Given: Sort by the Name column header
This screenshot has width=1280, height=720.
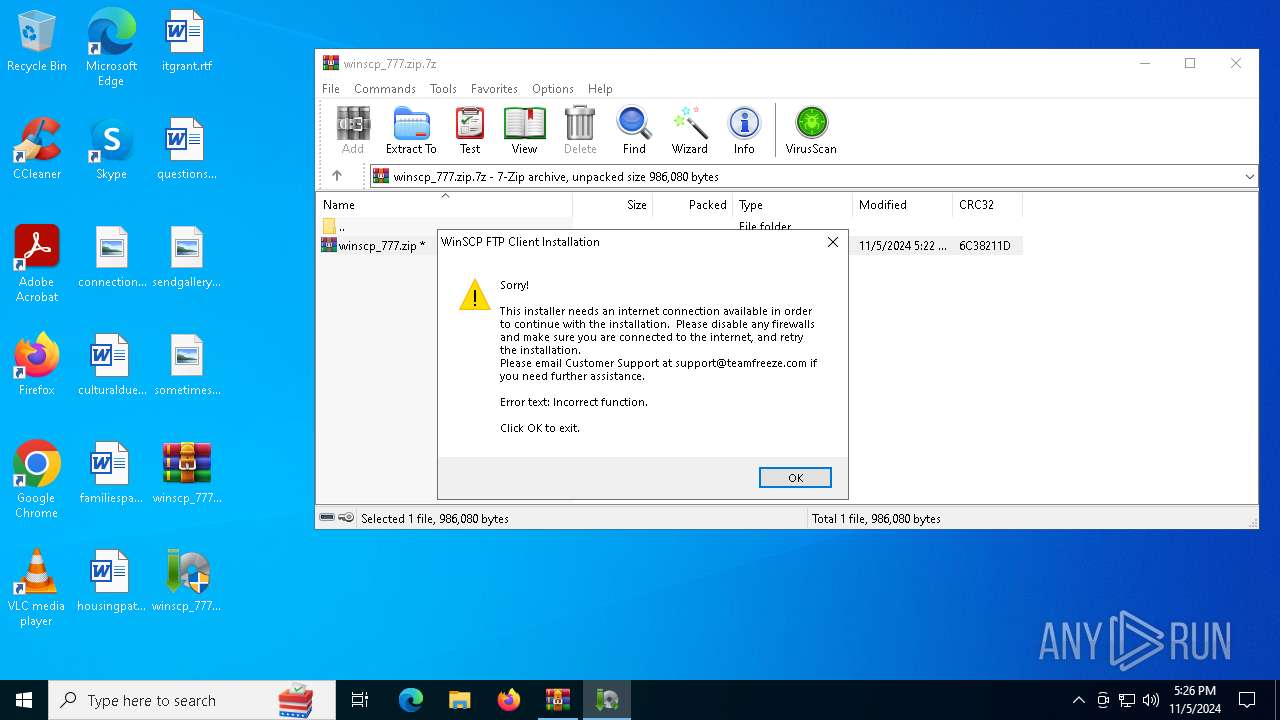Looking at the screenshot, I should click(444, 205).
